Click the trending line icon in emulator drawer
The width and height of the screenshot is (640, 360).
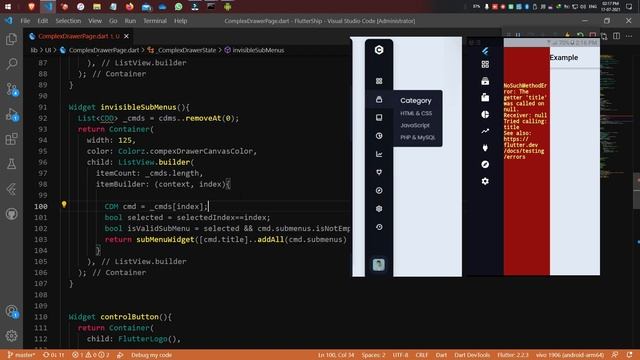click(x=485, y=131)
